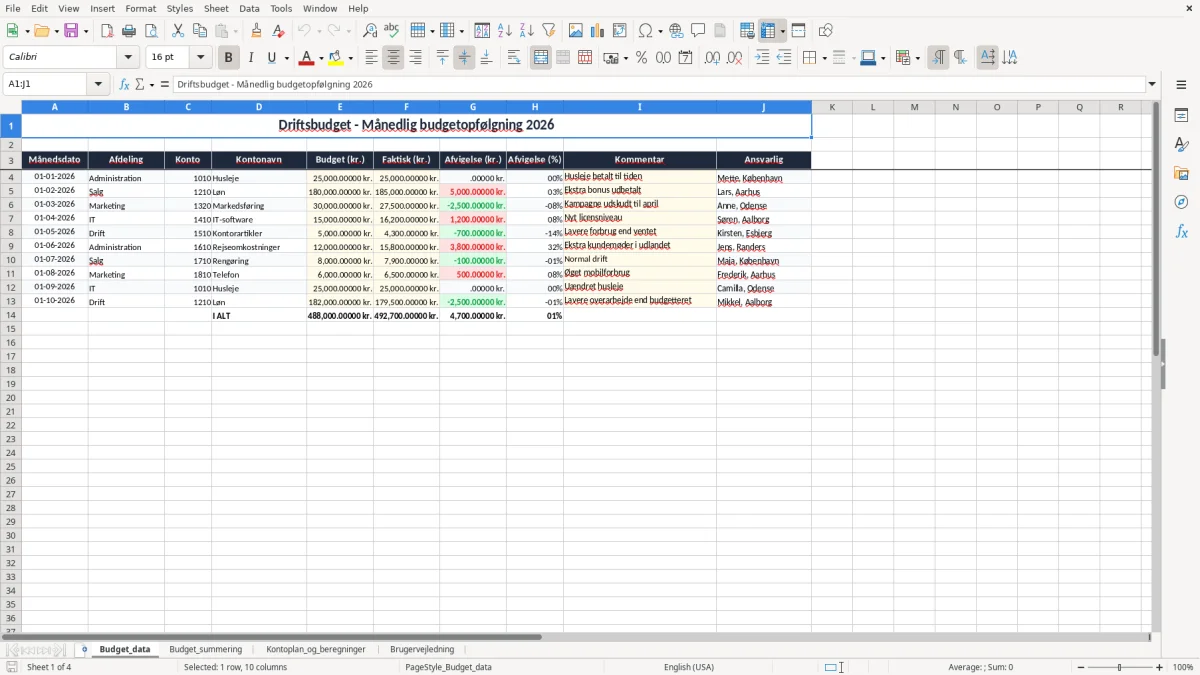Open the Styles menu
Image resolution: width=1200 pixels, height=675 pixels.
[x=180, y=8]
